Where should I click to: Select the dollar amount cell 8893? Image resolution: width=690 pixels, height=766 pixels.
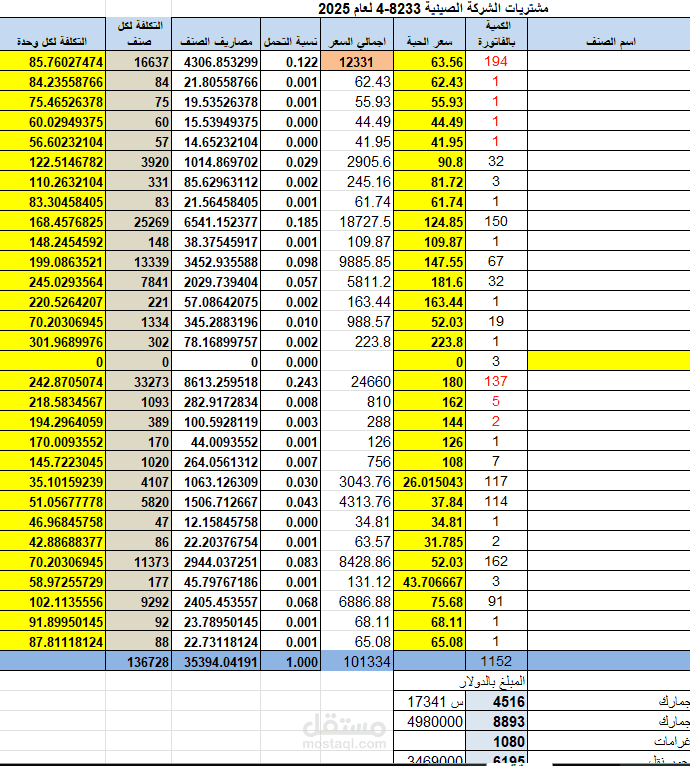[x=496, y=722]
